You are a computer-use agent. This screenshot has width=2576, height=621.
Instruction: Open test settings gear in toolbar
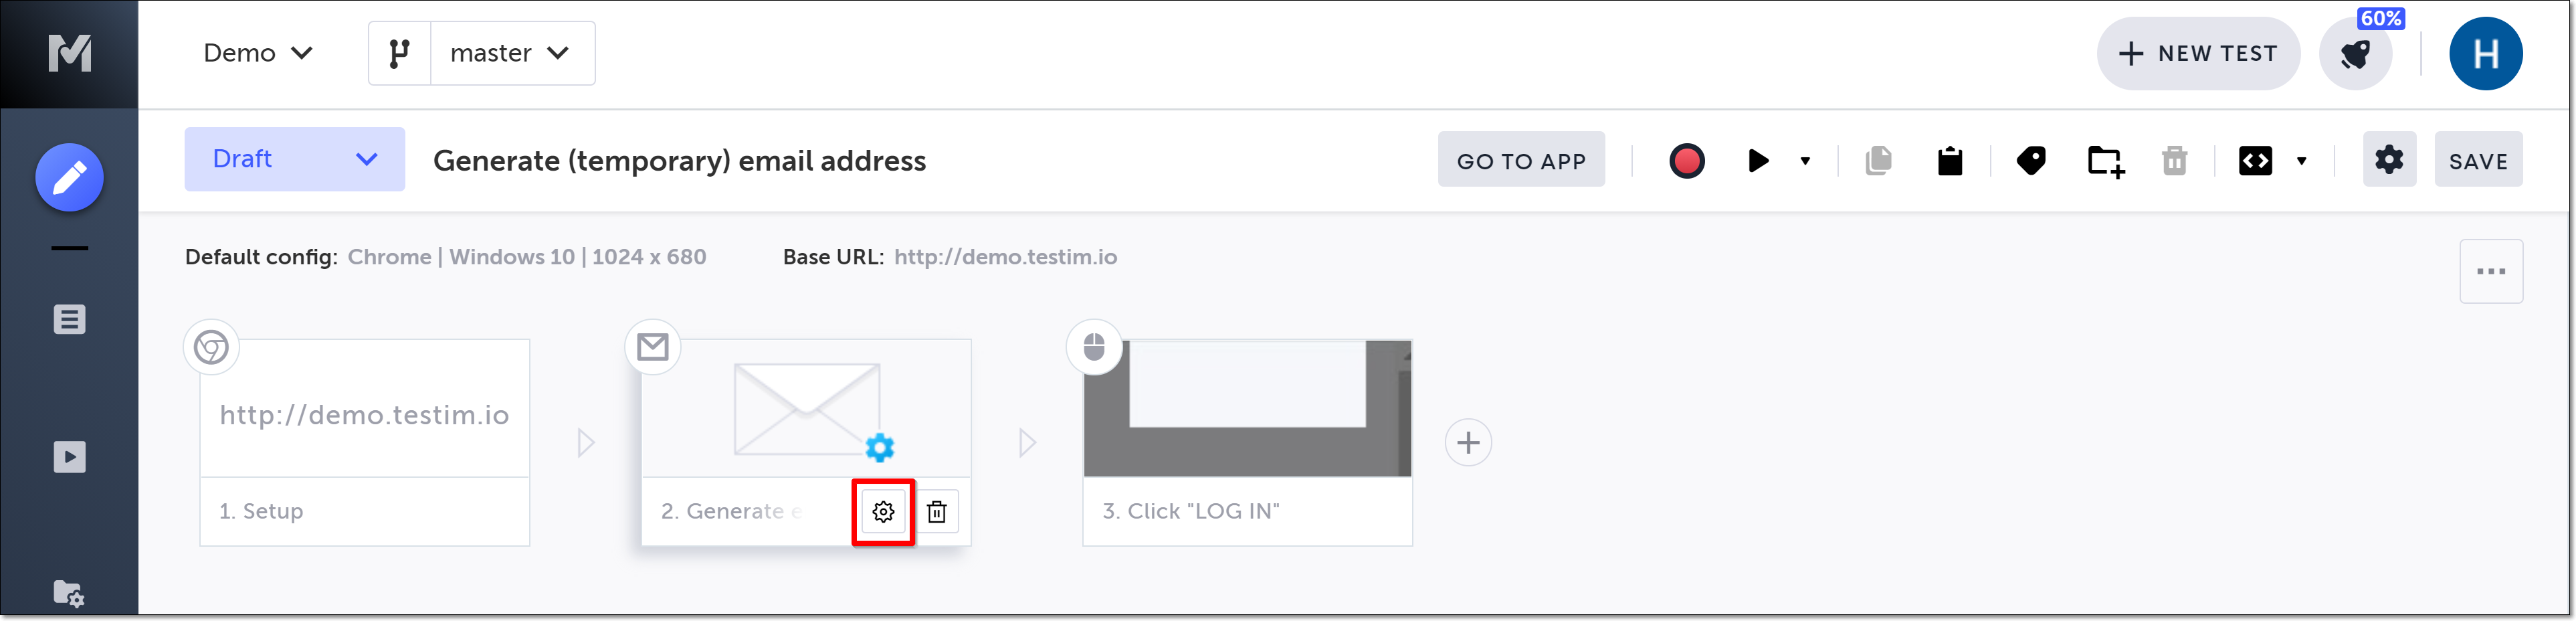pyautogui.click(x=2388, y=160)
